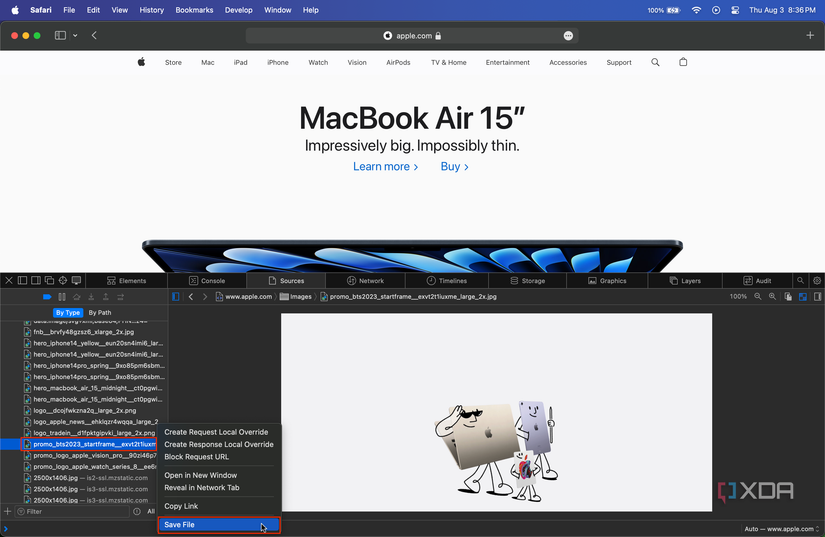This screenshot has width=825, height=537.
Task: Open Web Inspector settings gear
Action: click(x=817, y=280)
